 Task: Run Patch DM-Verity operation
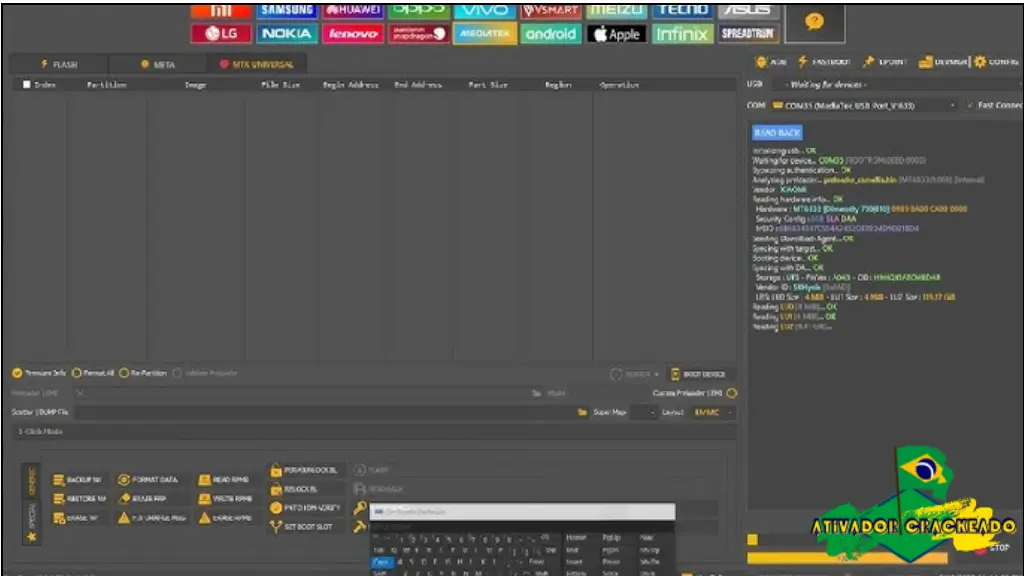click(306, 507)
